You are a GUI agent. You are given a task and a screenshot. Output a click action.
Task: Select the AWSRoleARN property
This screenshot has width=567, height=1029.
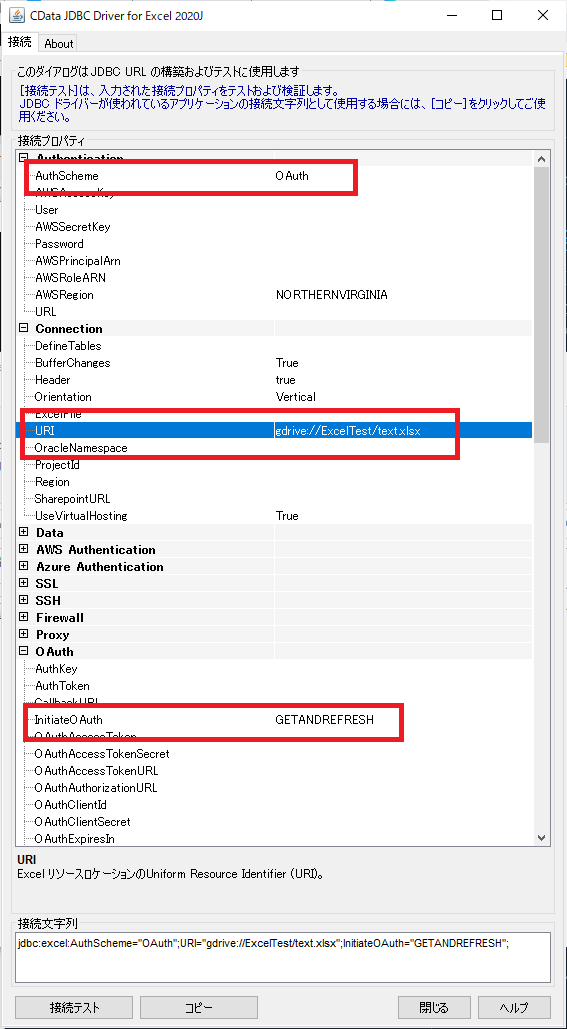click(x=274, y=278)
